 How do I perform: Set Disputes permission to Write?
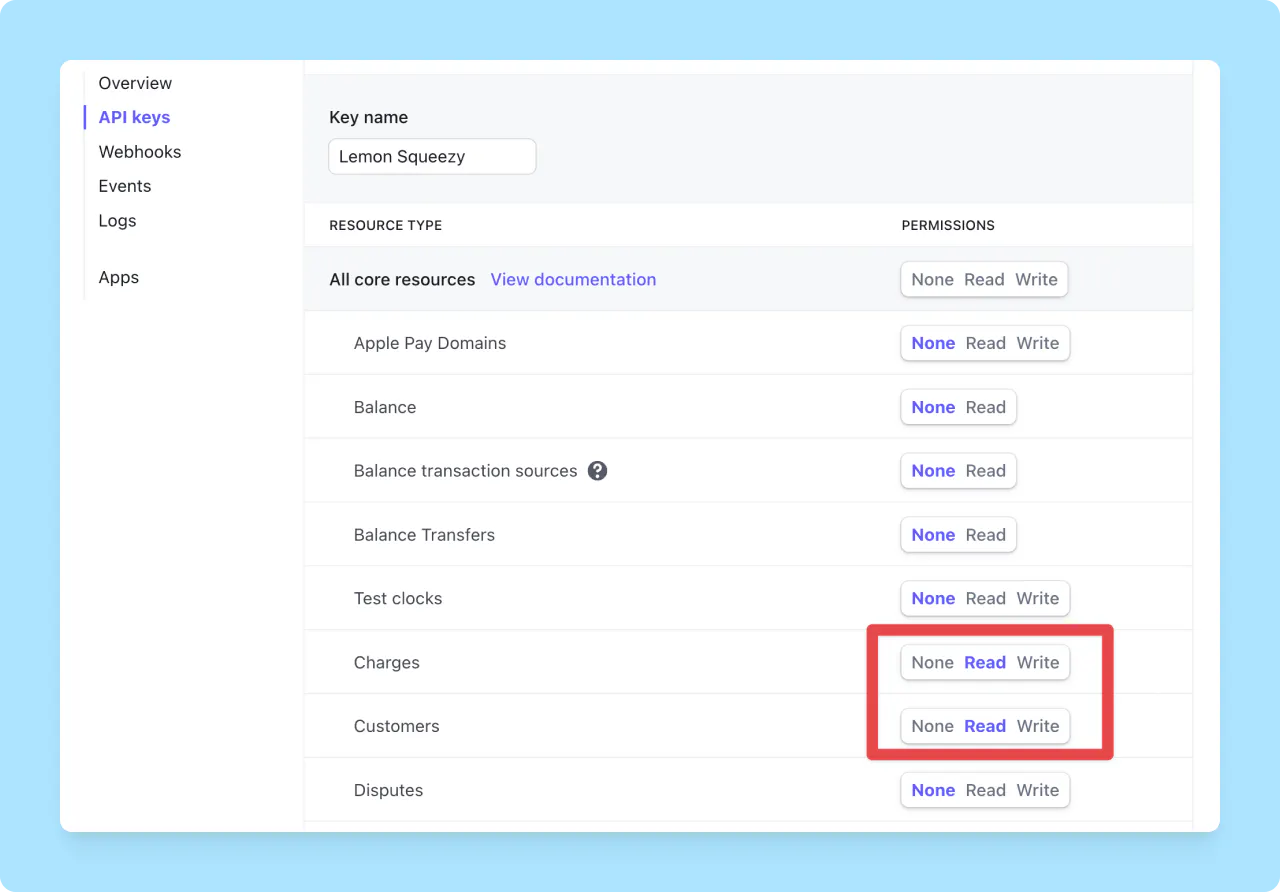pos(1039,790)
